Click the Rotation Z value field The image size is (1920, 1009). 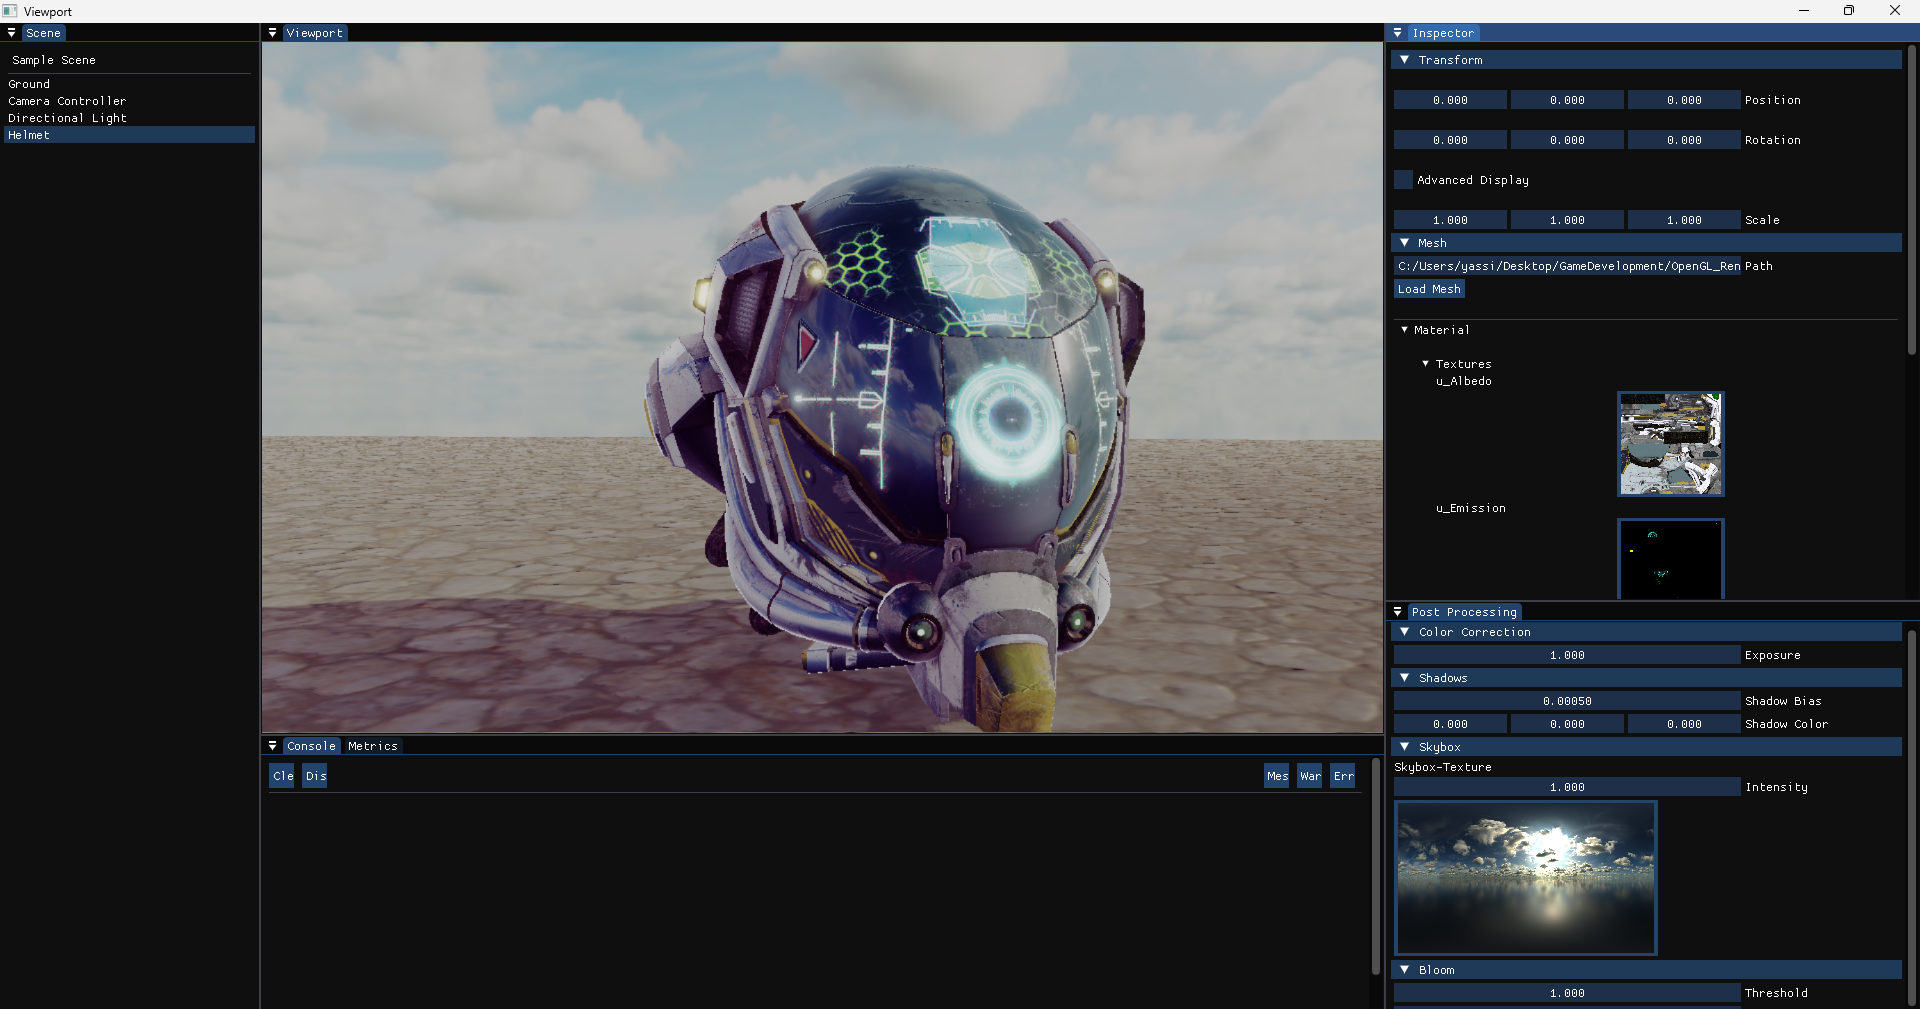pos(1684,140)
